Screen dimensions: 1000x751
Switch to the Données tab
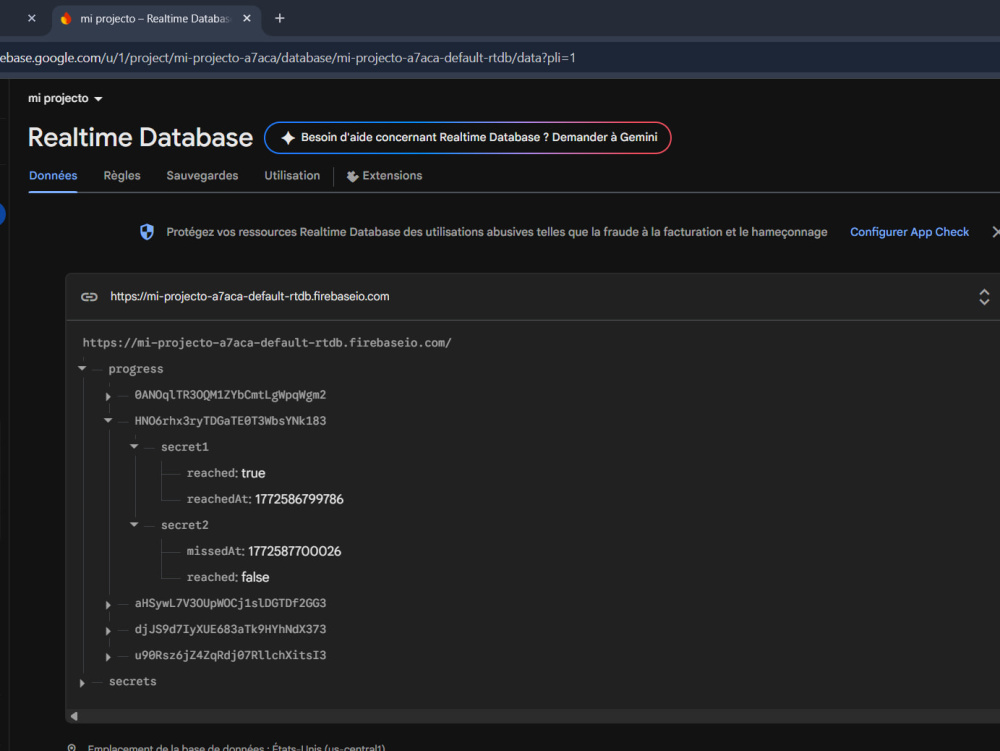click(53, 175)
